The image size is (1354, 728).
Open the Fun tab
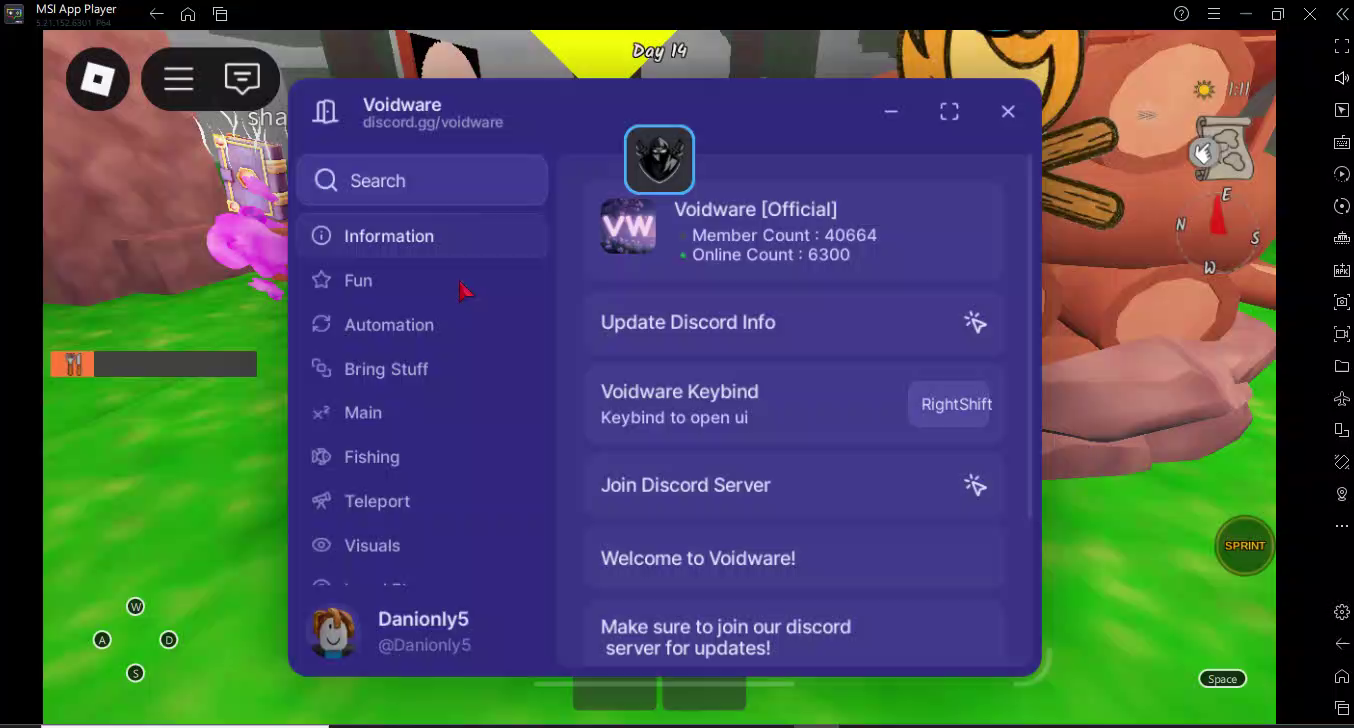(x=422, y=281)
